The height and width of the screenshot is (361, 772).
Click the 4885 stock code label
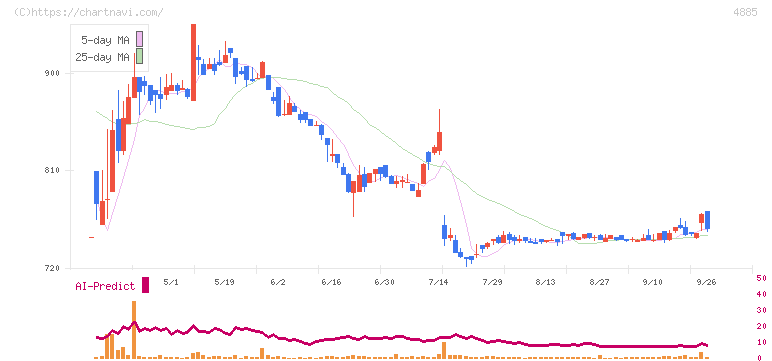pos(745,12)
